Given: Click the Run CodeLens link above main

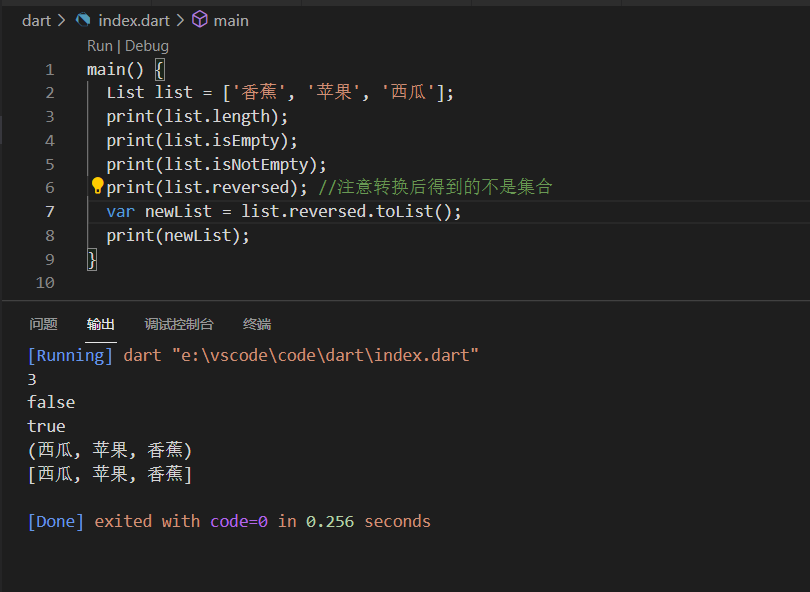Looking at the screenshot, I should coord(100,46).
